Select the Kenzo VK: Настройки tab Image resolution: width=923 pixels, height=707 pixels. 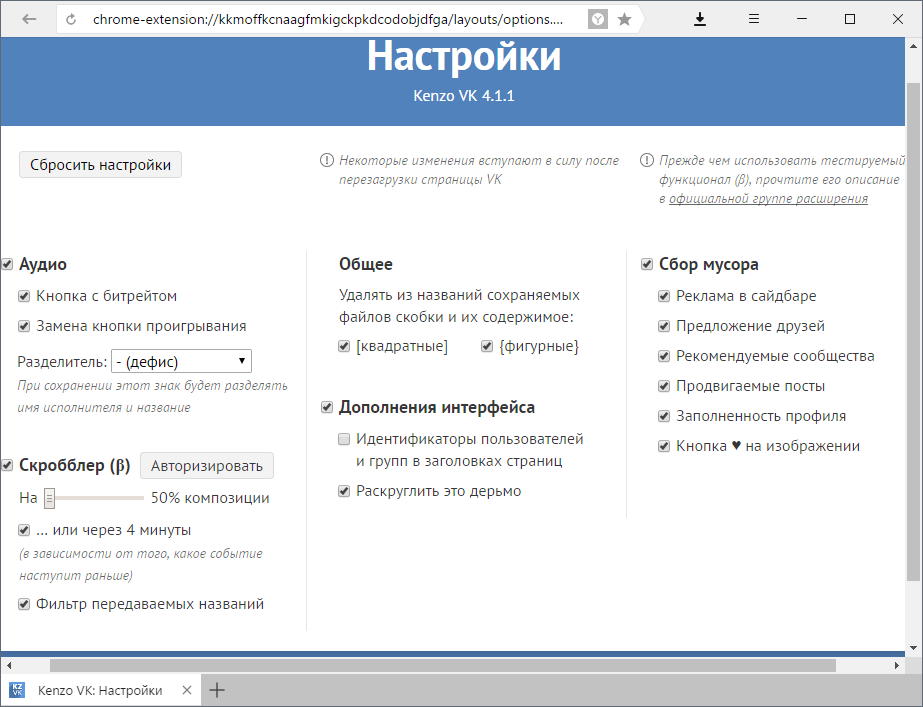99,690
